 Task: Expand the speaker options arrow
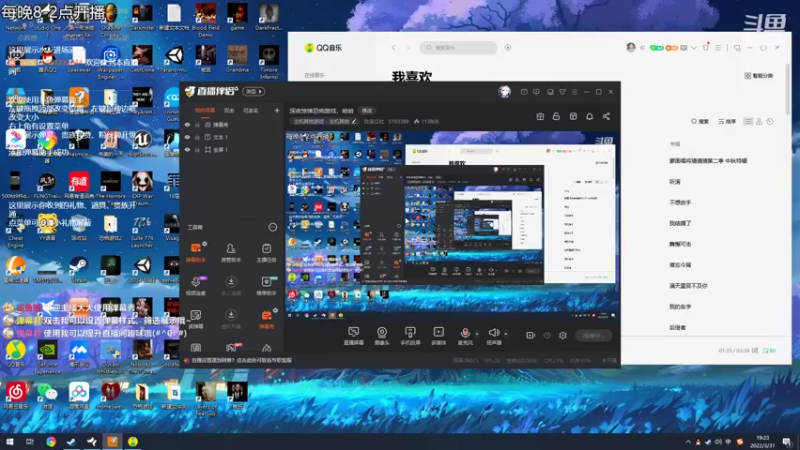[506, 334]
